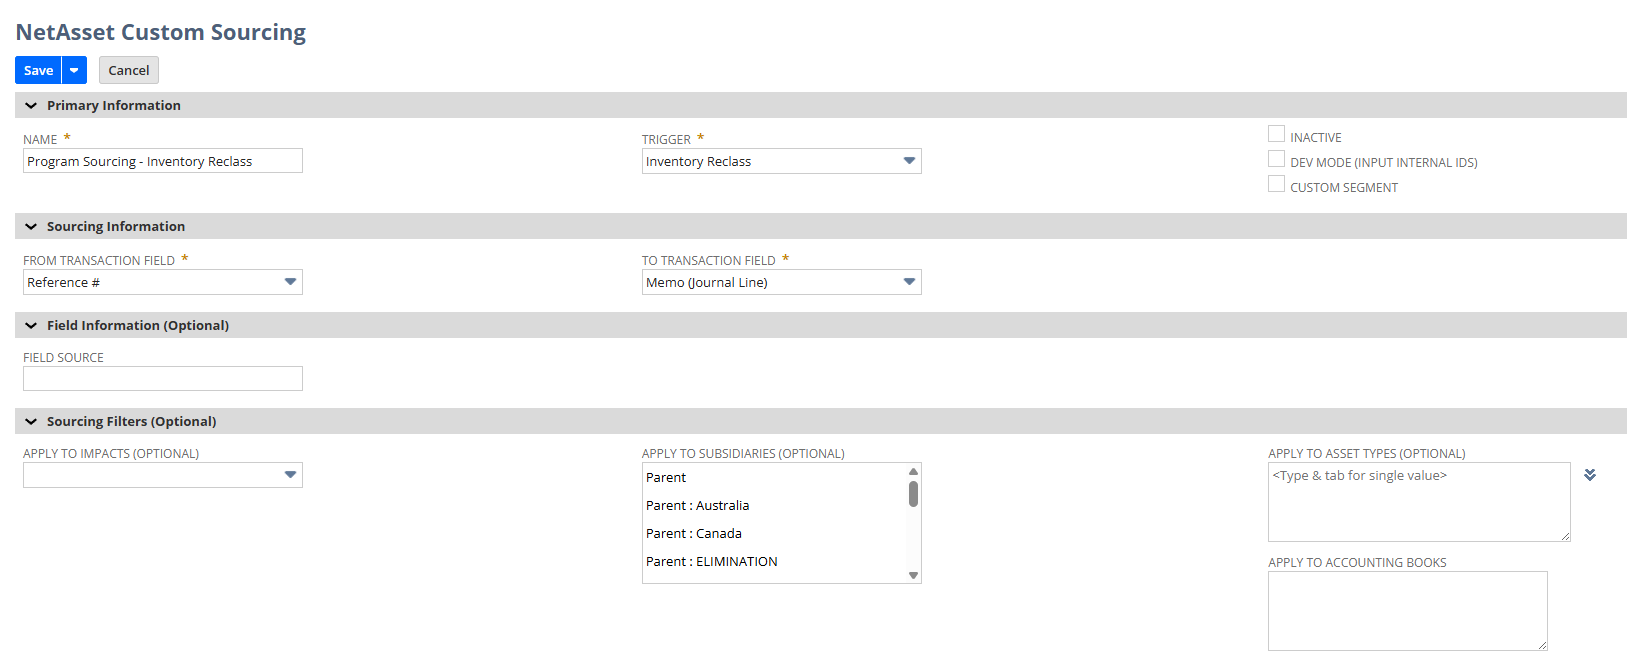Click the double-chevron icon beside Asset Types
The image size is (1627, 668).
[1590, 475]
